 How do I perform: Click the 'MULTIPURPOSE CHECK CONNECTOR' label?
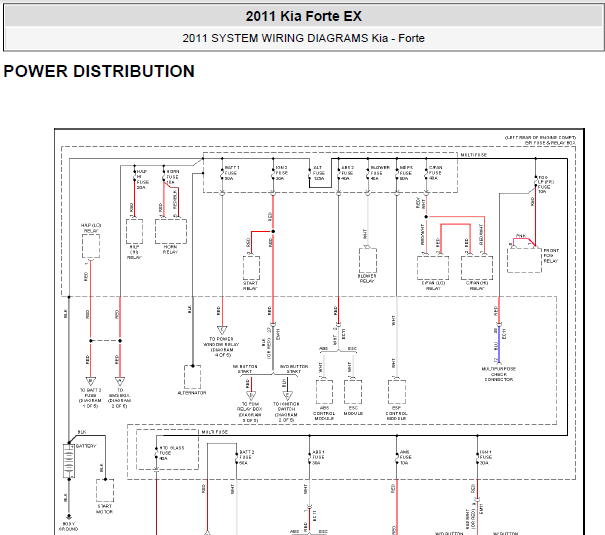pos(499,374)
